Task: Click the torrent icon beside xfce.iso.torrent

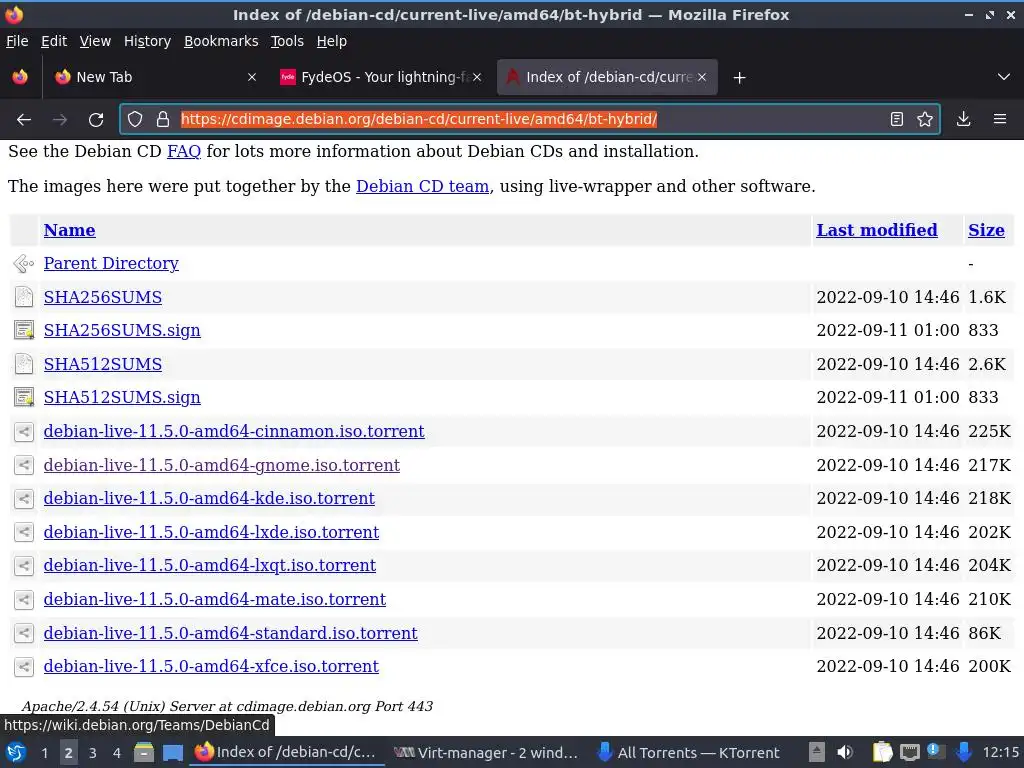Action: coord(24,667)
